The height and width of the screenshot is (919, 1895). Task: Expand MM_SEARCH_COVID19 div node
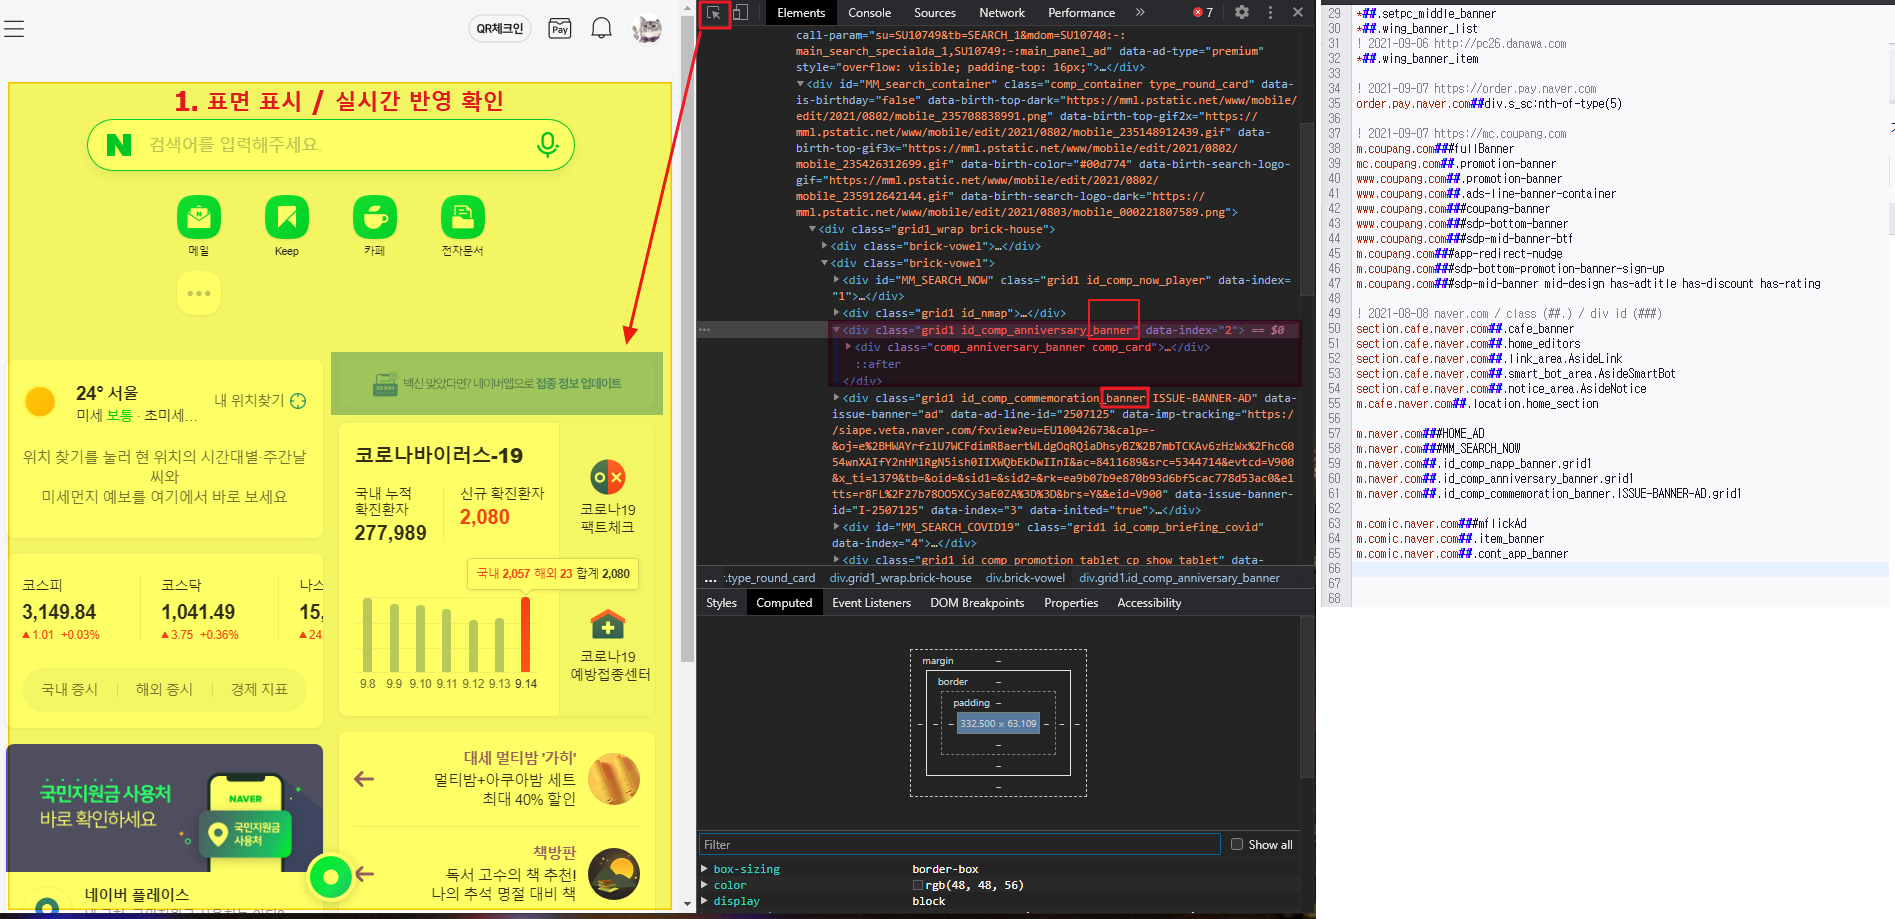coord(836,527)
